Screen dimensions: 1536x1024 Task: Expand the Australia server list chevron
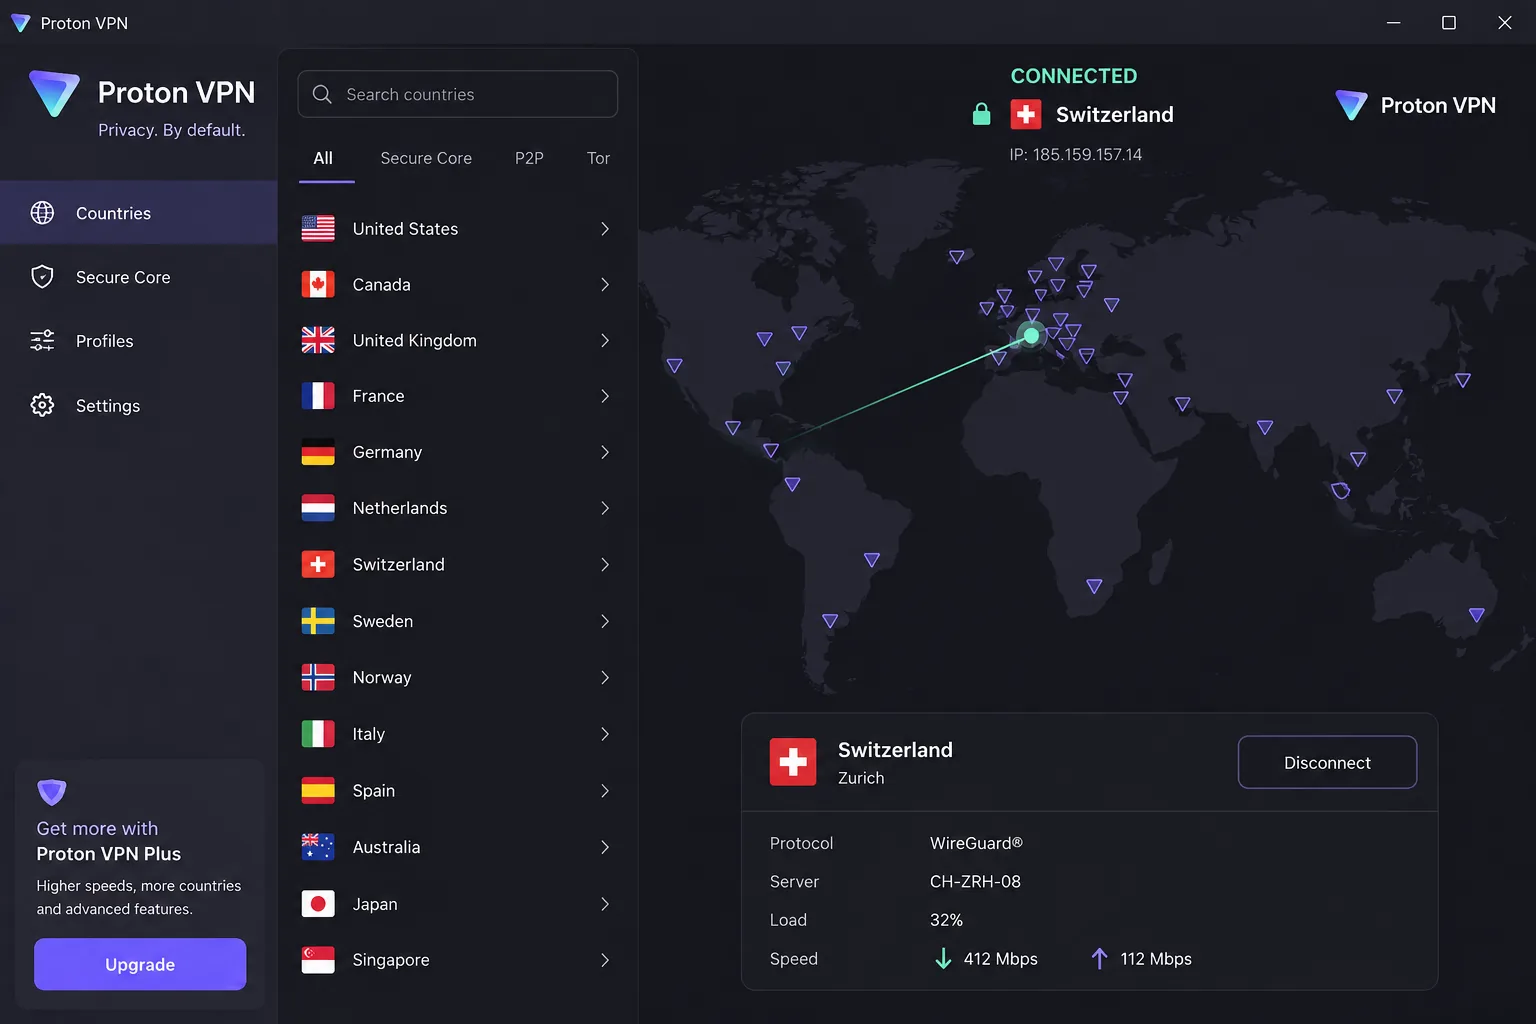pos(605,848)
